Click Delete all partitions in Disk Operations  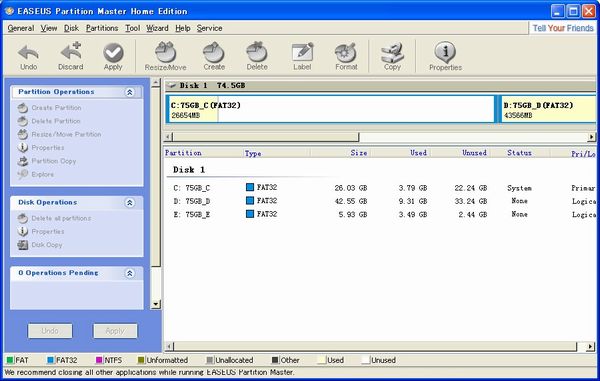coord(54,218)
